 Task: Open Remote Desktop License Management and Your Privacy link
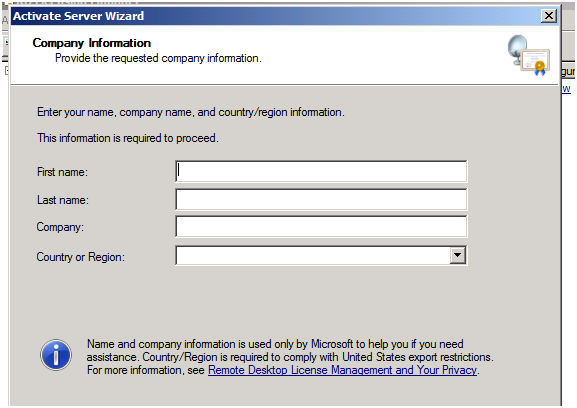point(343,370)
